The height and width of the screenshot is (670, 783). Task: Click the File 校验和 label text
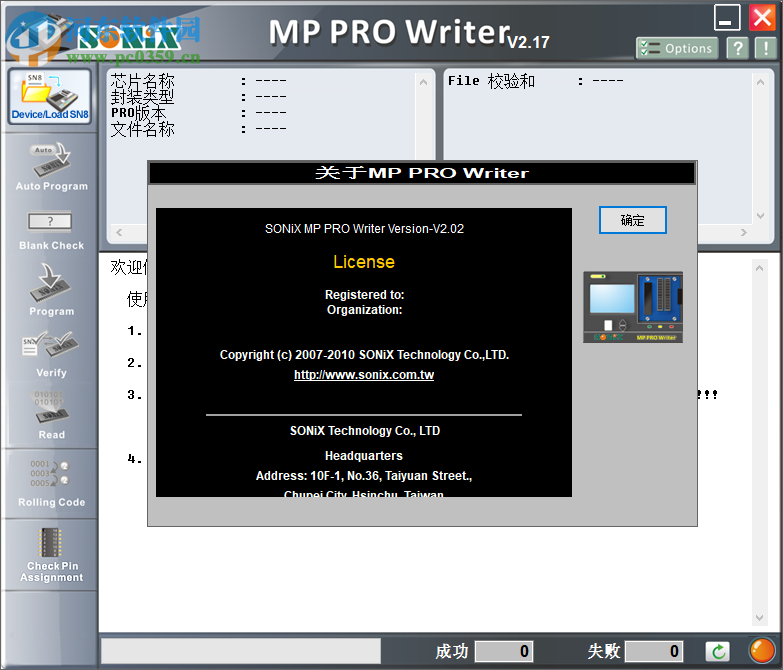pos(491,80)
